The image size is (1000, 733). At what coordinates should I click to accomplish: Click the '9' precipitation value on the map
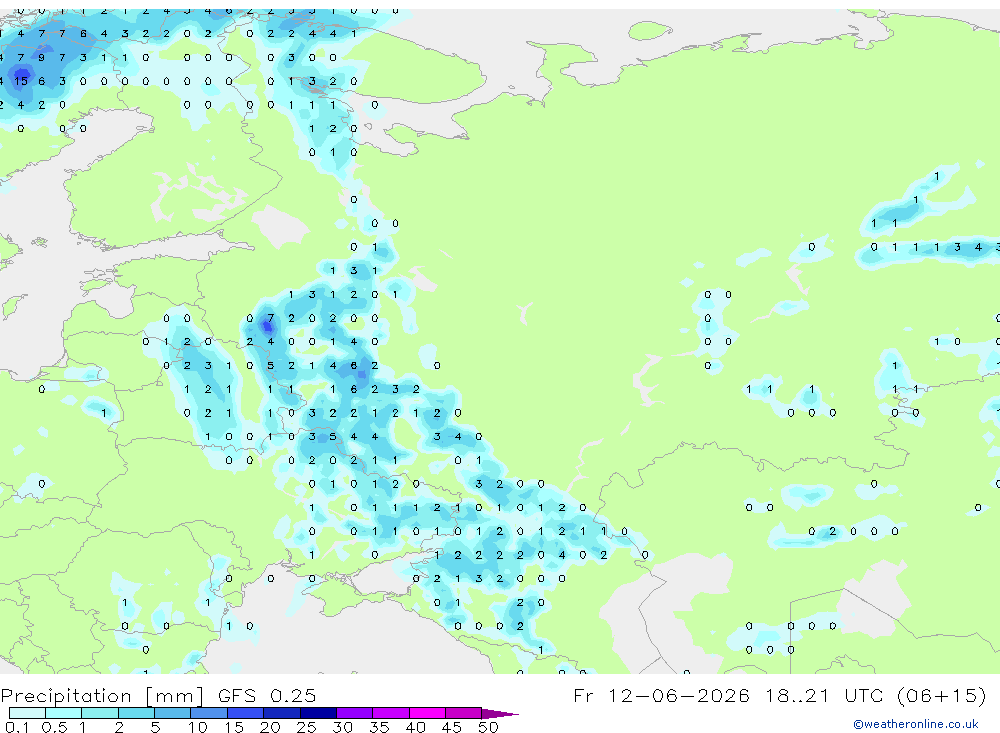click(41, 57)
